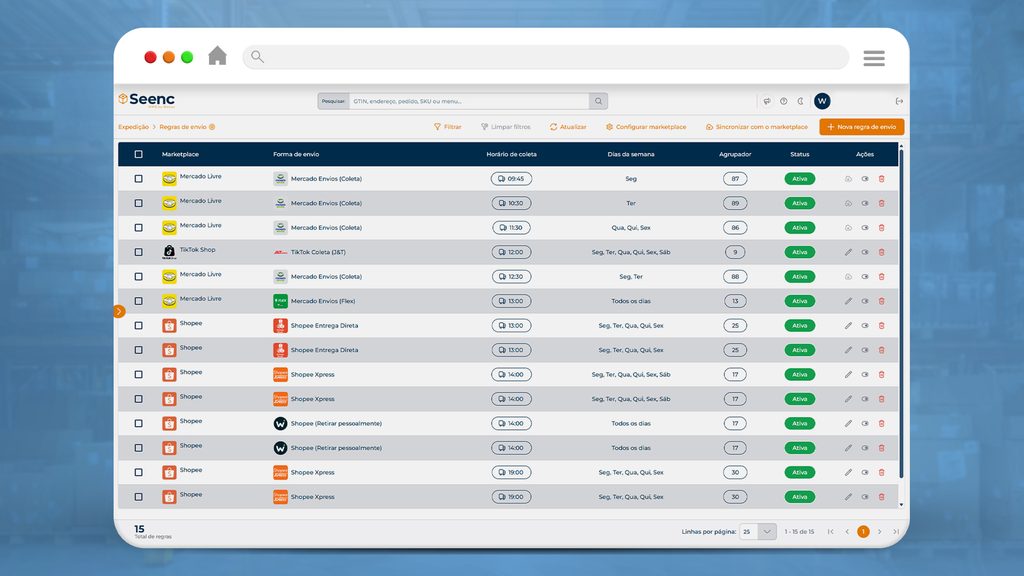The width and height of the screenshot is (1024, 576).
Task: Edit the Mercado Envios (Flex) rule
Action: coord(848,301)
